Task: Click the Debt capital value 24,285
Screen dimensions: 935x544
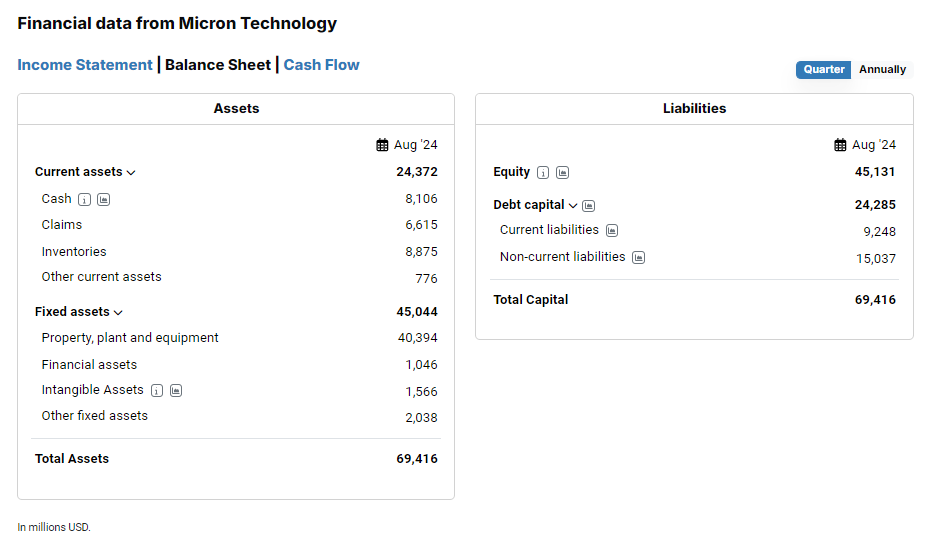Action: coord(875,205)
